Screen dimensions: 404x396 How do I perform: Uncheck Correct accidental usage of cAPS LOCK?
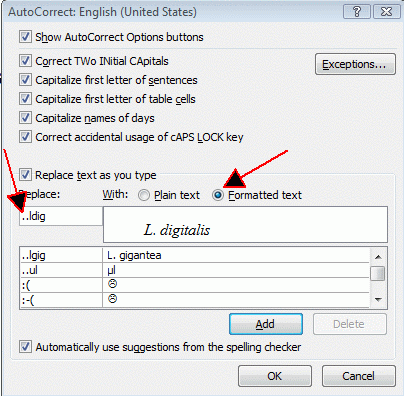(x=25, y=137)
